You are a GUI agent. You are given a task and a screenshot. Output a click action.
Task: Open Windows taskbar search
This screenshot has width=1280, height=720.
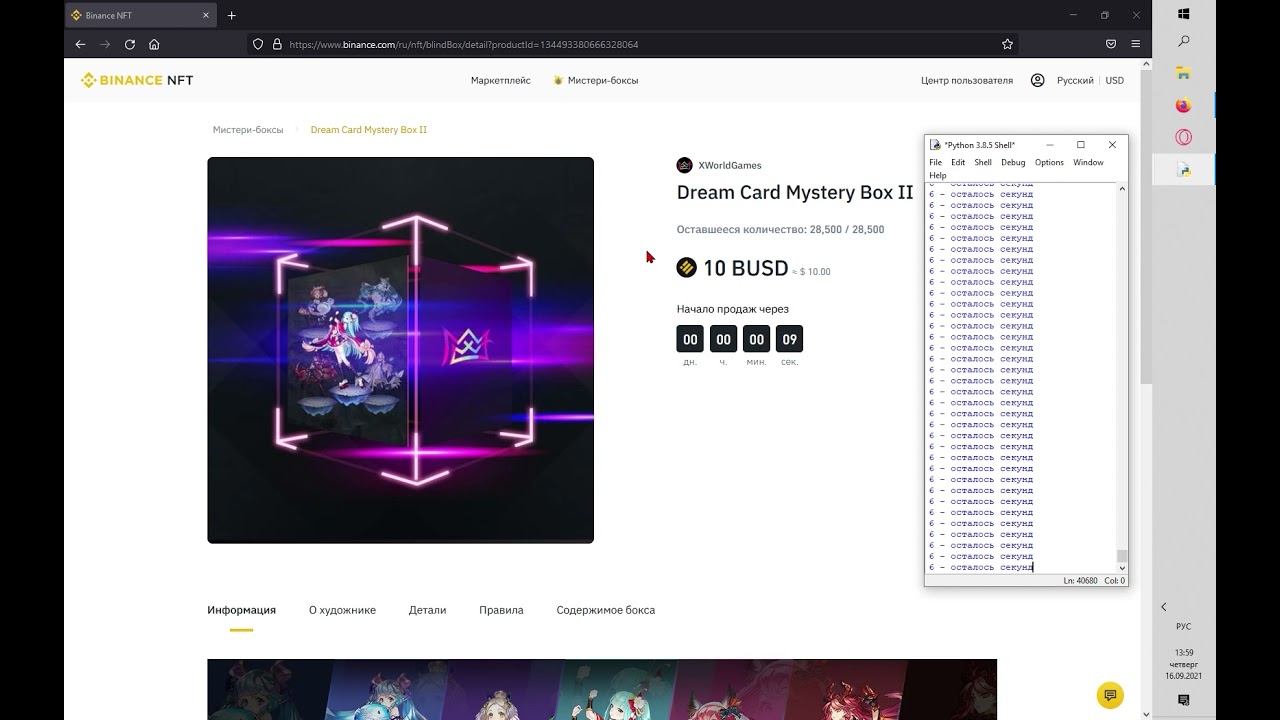pos(1184,42)
